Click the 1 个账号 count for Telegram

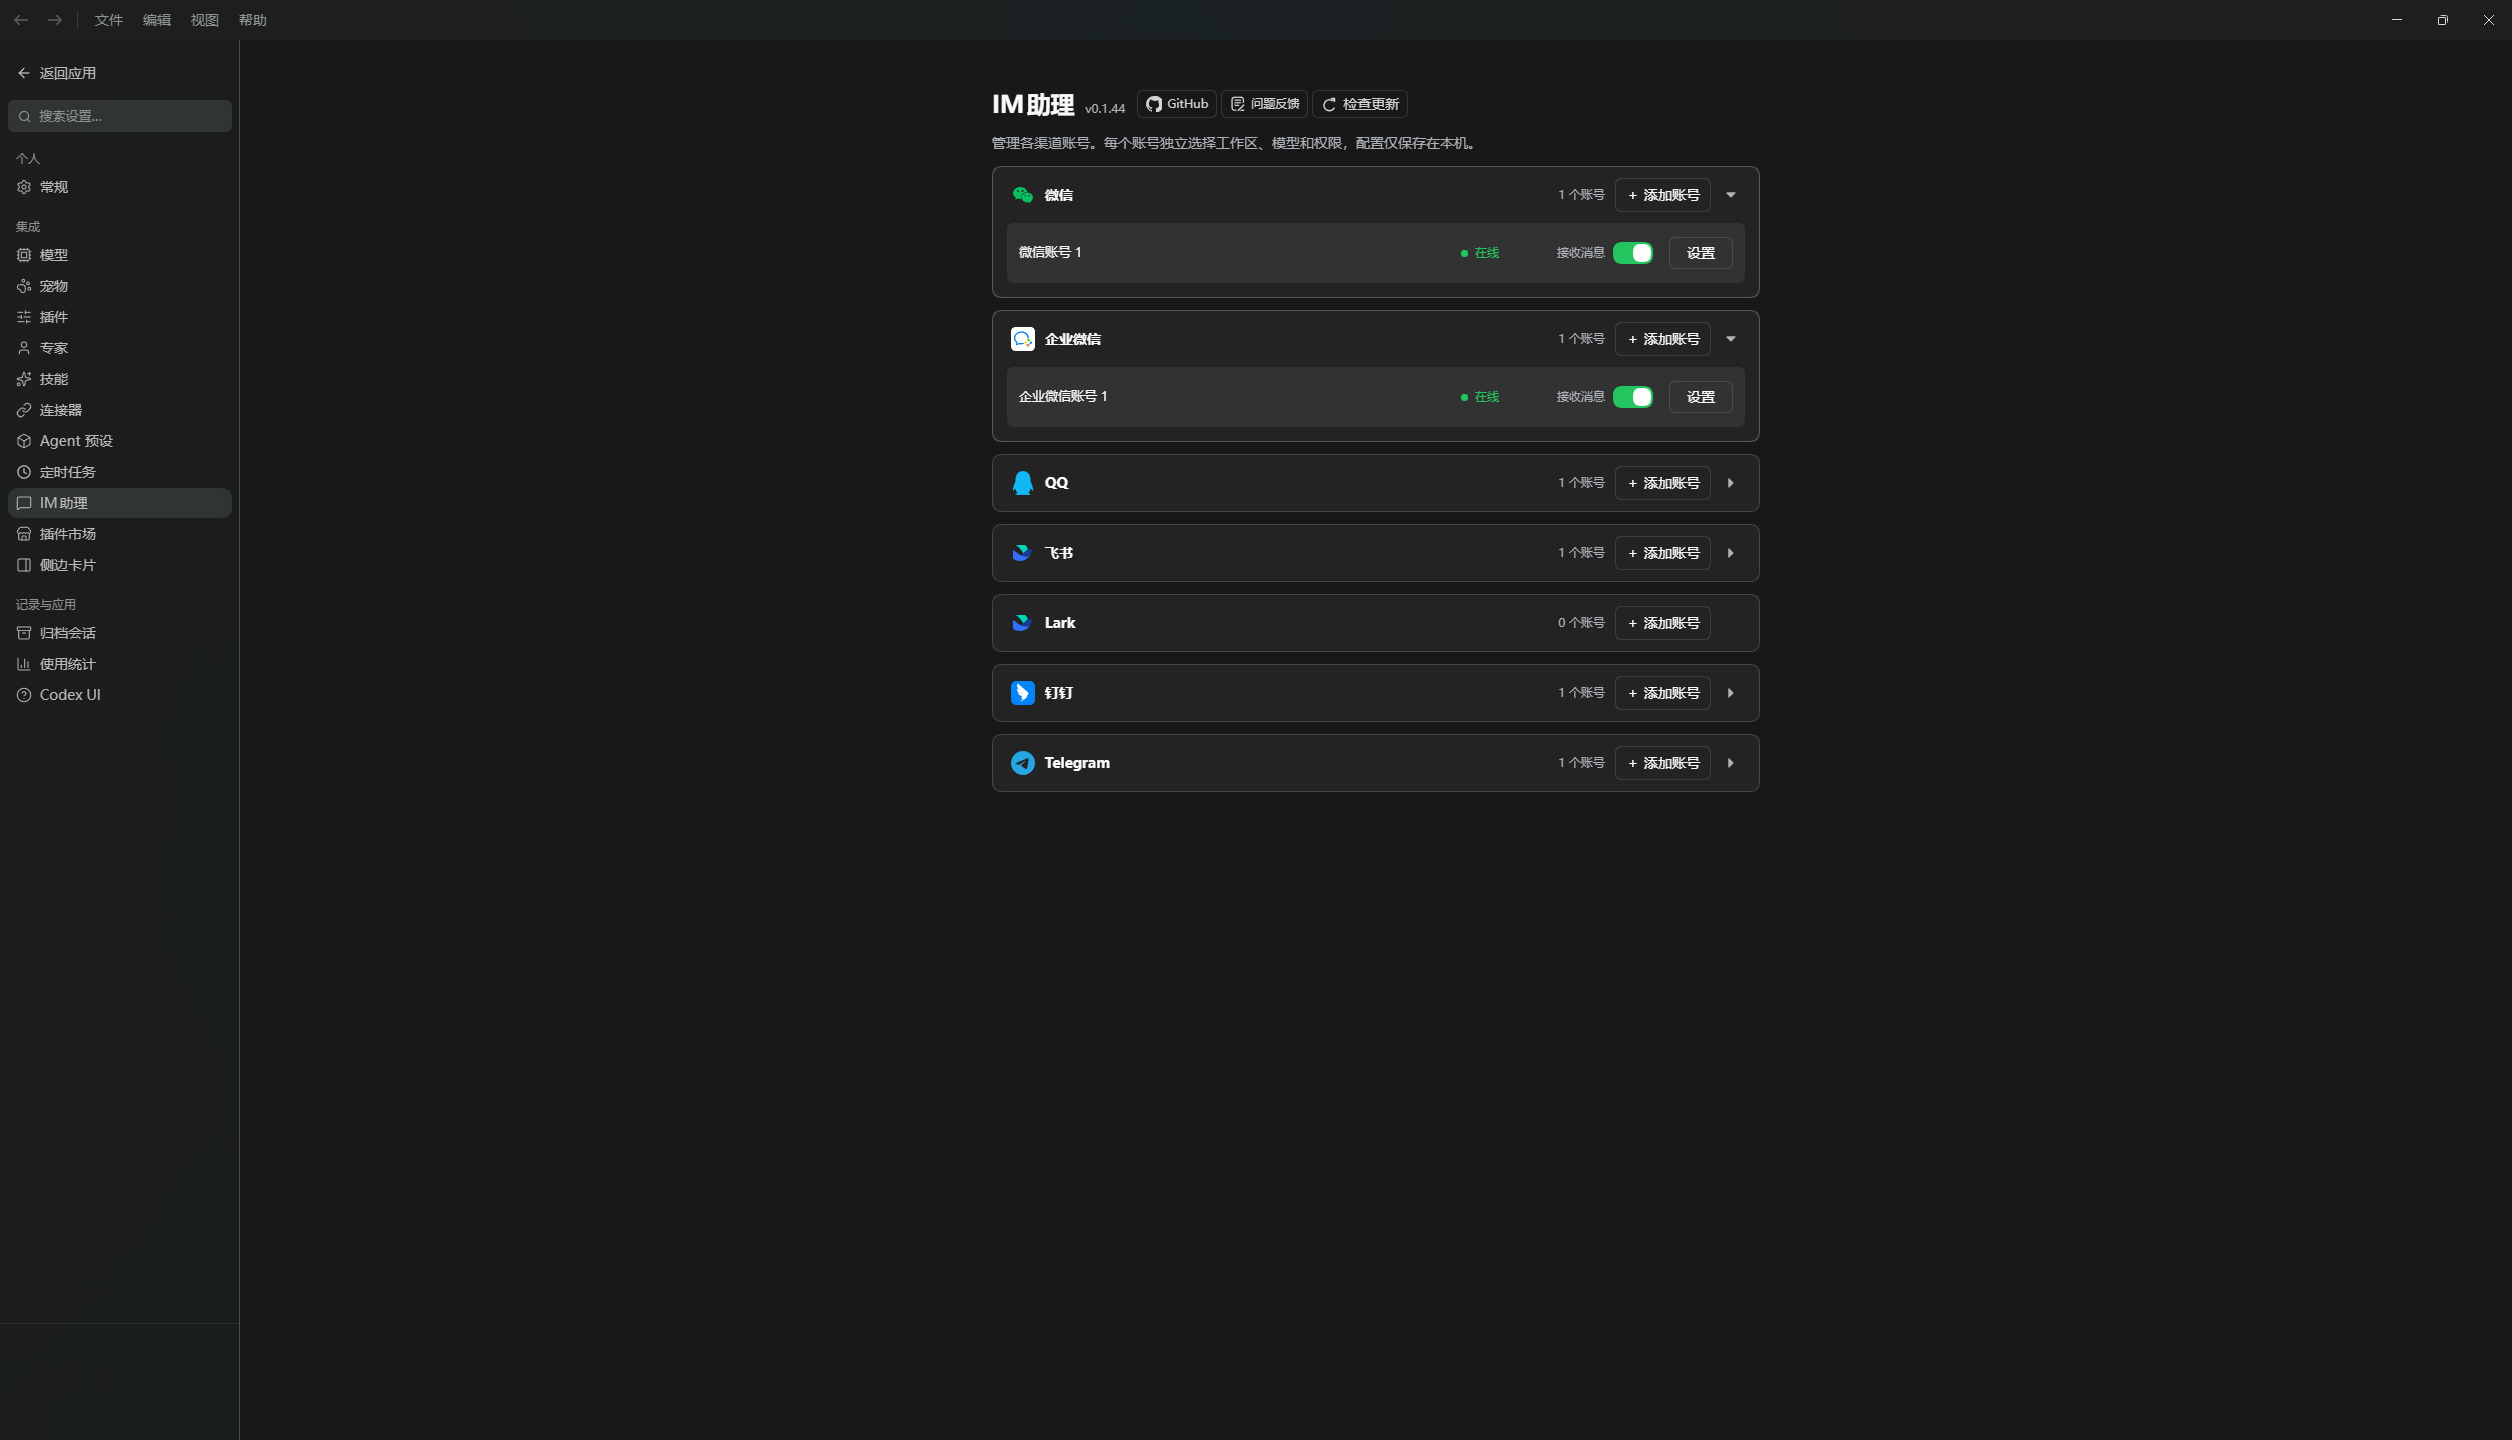point(1581,763)
